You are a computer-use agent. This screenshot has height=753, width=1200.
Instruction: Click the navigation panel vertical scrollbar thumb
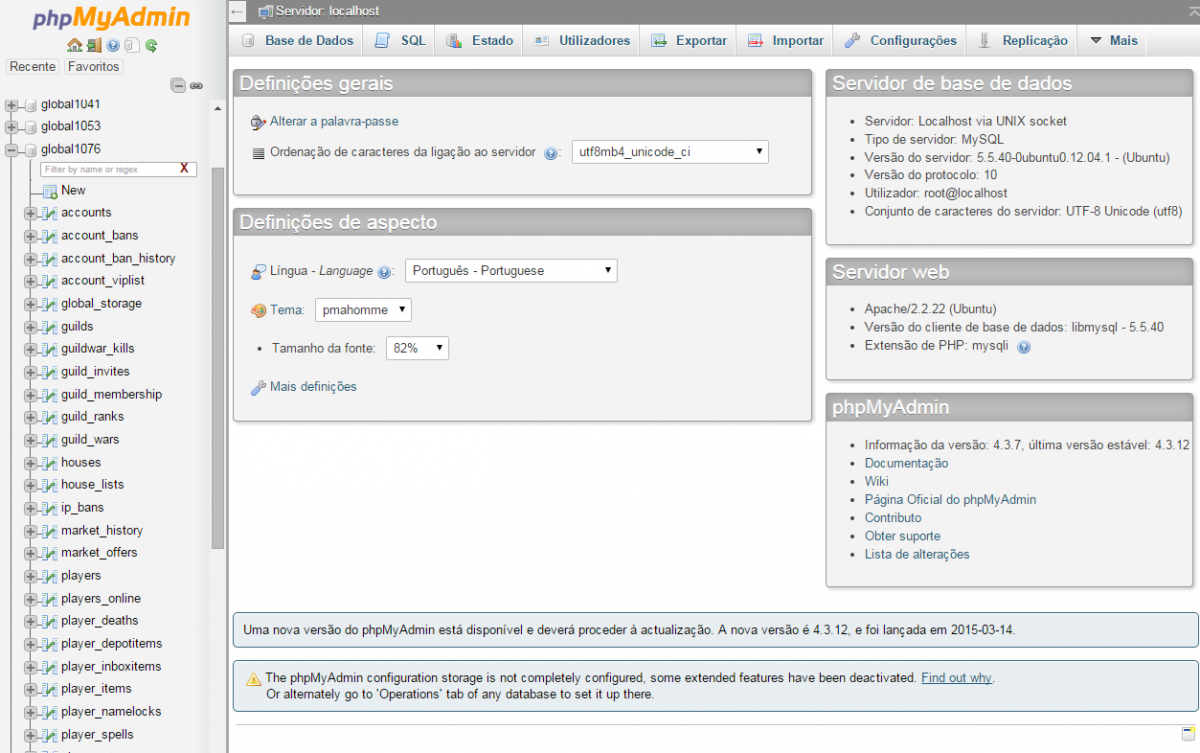217,358
